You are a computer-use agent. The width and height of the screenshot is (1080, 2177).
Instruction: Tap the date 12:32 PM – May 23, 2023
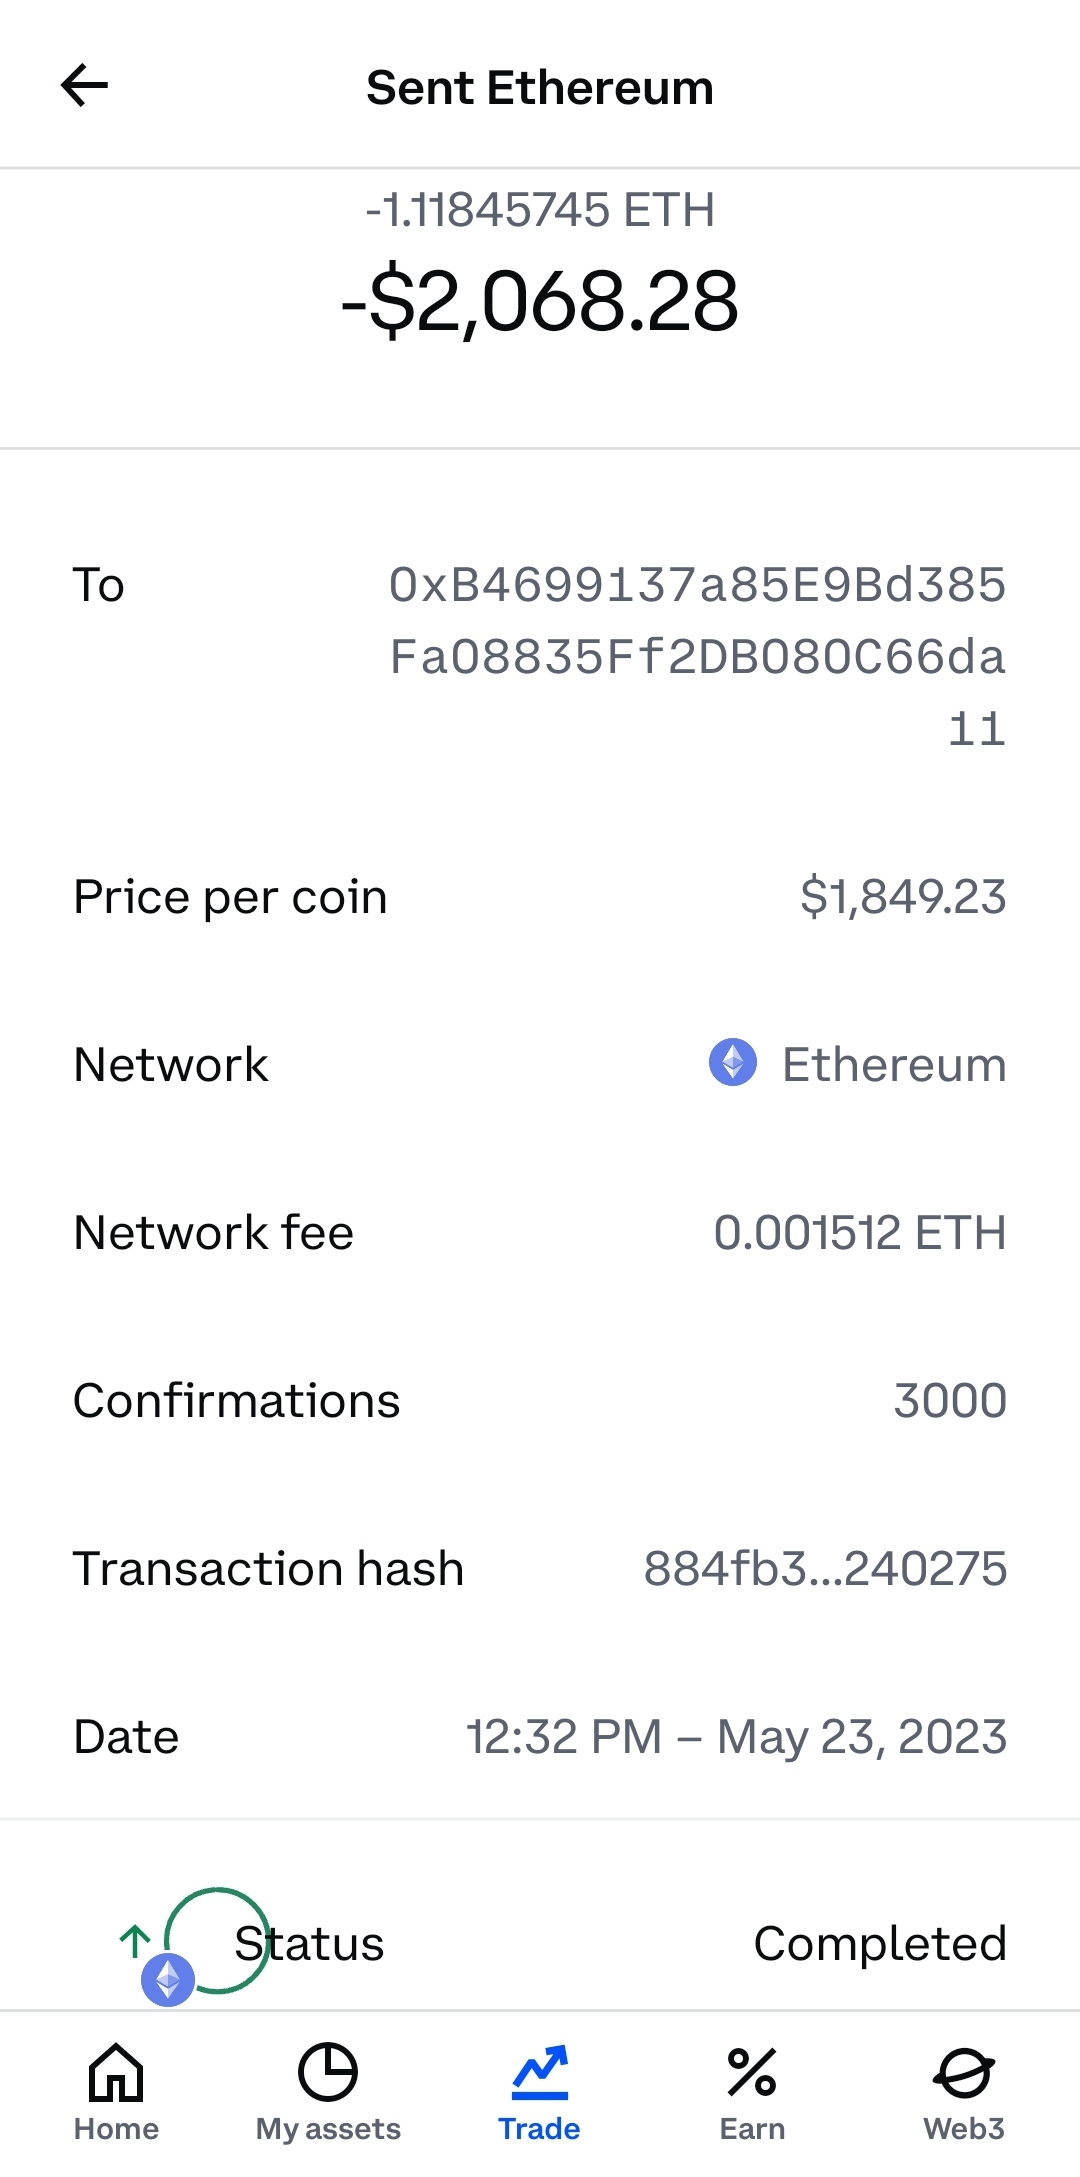pyautogui.click(x=736, y=1736)
